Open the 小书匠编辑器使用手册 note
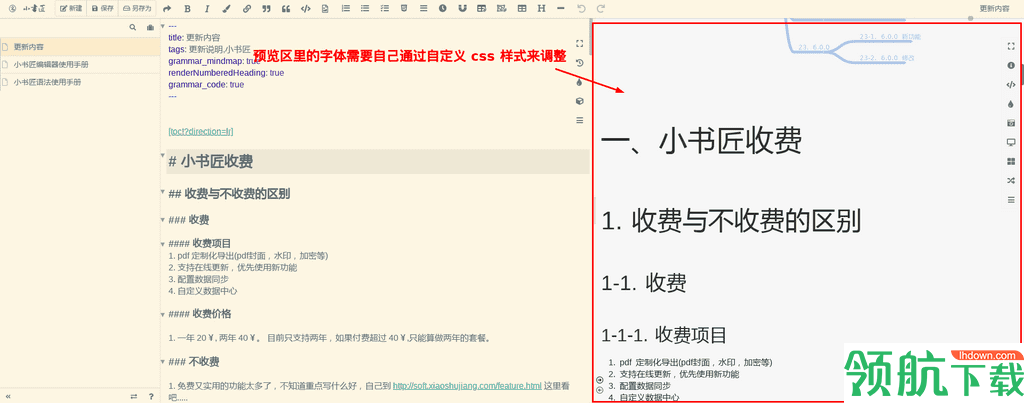Screen dimensions: 1024x403 tap(80, 65)
